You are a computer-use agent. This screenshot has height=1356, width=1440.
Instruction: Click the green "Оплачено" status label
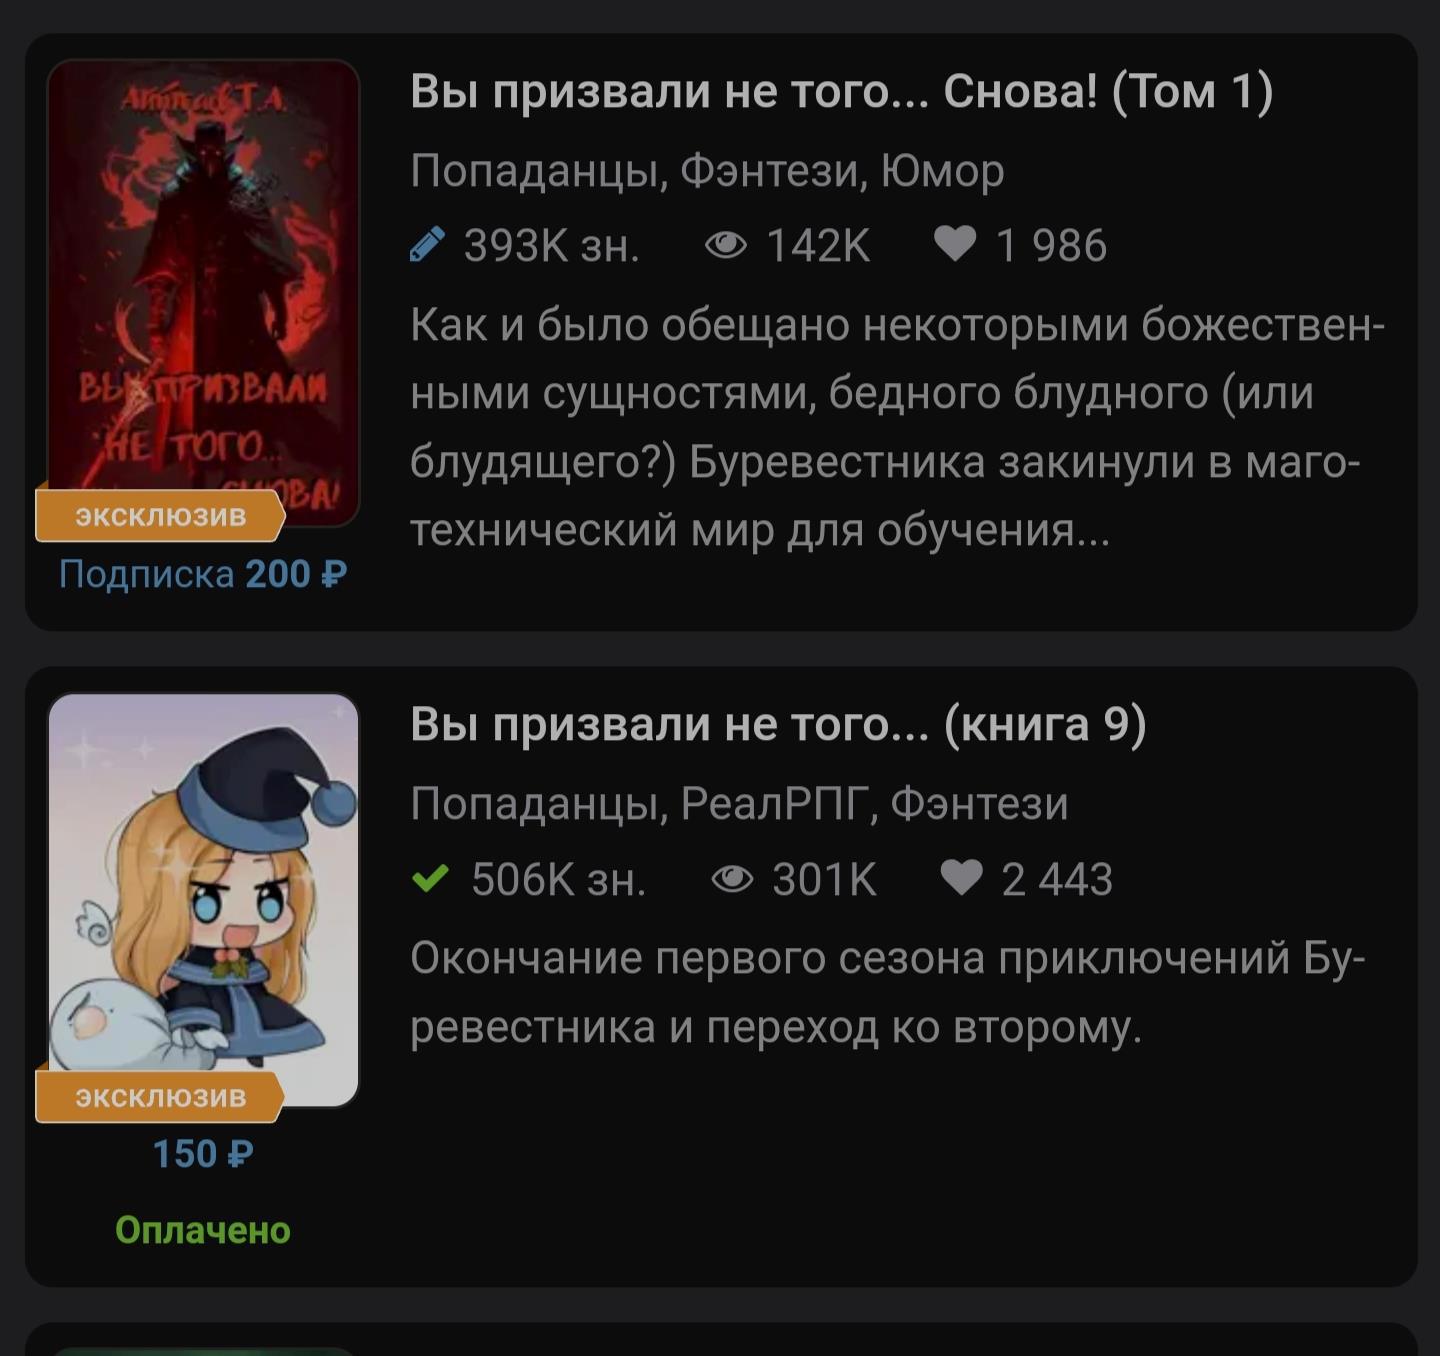pyautogui.click(x=203, y=1230)
